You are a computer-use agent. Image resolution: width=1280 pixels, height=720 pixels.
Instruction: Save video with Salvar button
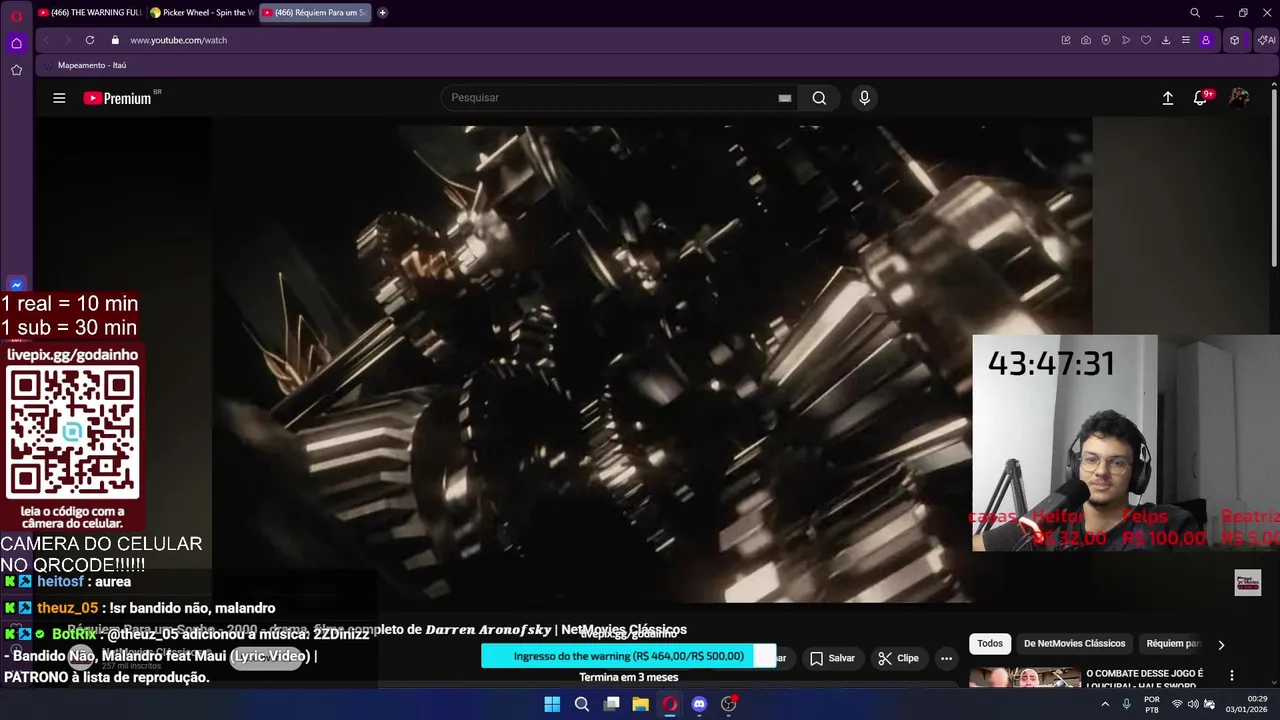(832, 658)
